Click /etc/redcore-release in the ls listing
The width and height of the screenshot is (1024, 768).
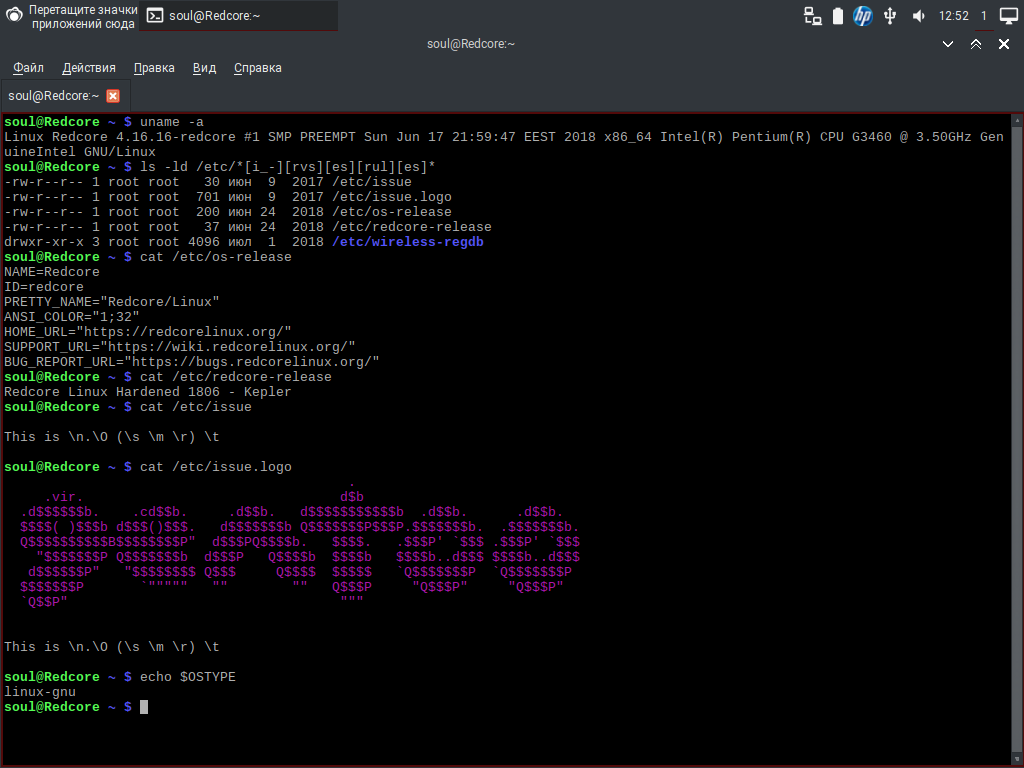[x=411, y=227]
